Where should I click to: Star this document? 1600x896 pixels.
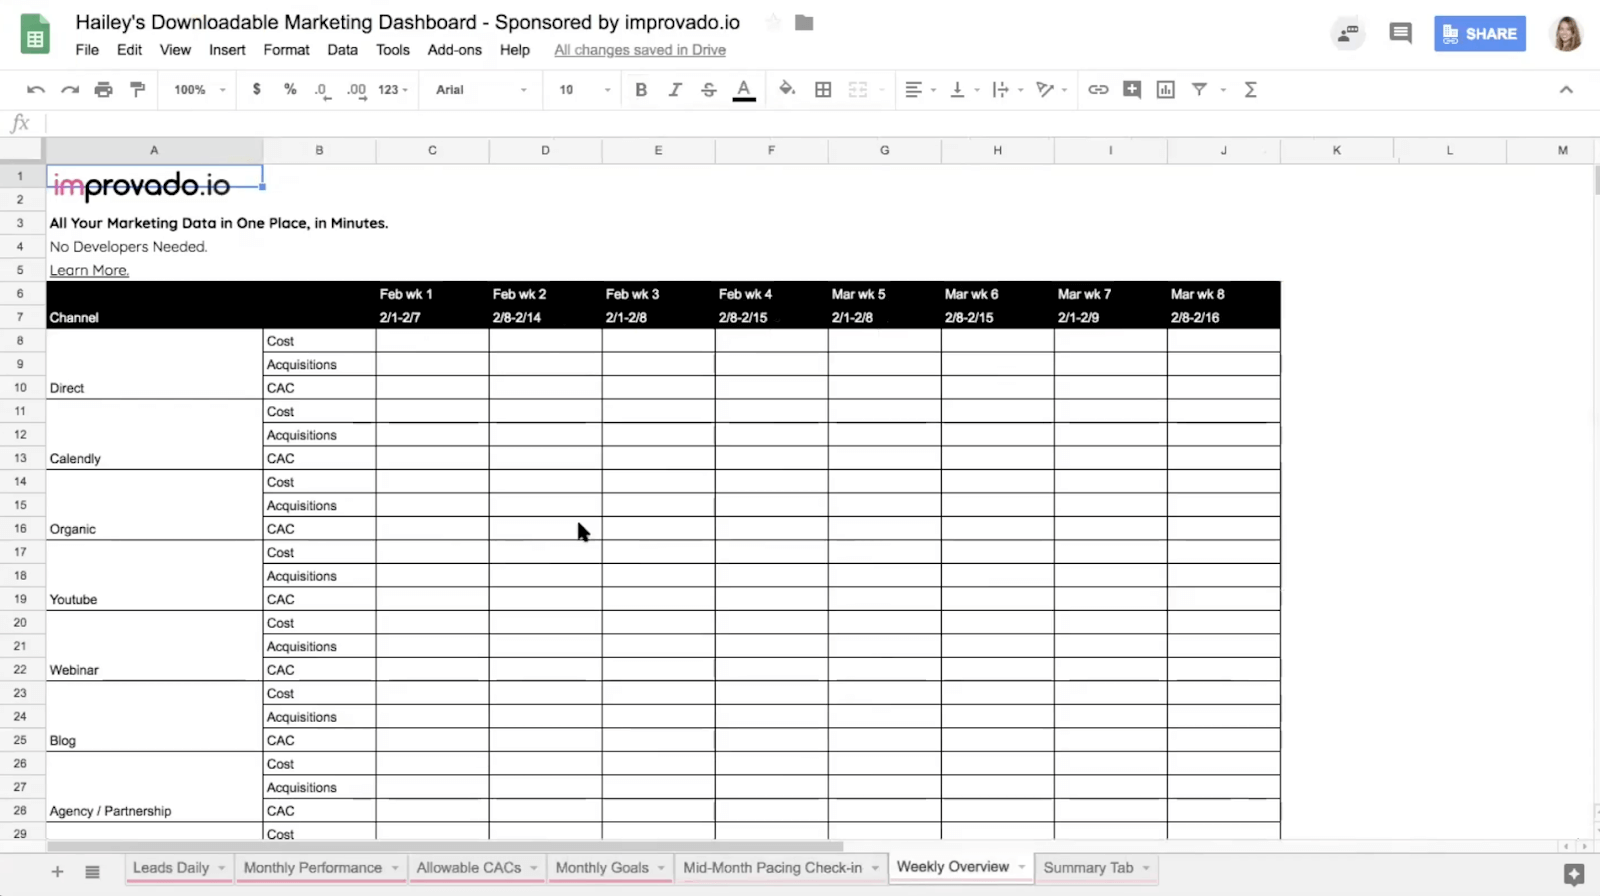[773, 22]
